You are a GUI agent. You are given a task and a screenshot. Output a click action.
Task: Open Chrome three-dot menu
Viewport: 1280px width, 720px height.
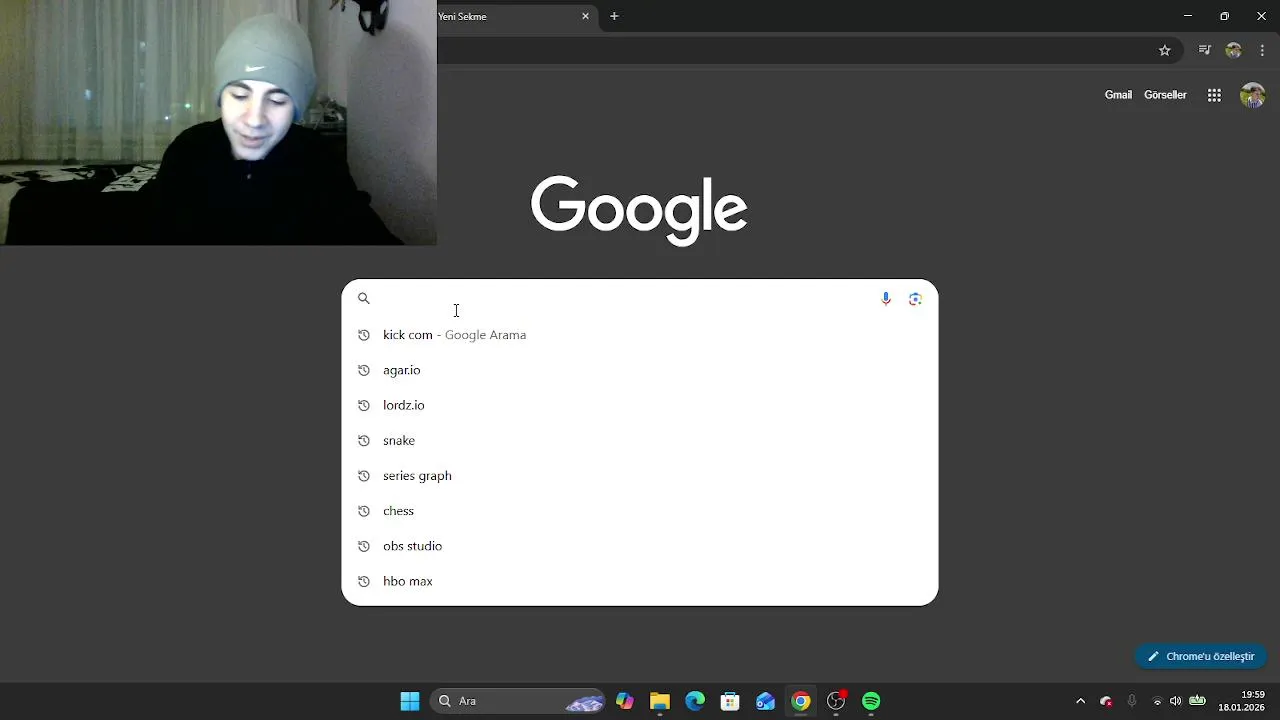(x=1262, y=50)
